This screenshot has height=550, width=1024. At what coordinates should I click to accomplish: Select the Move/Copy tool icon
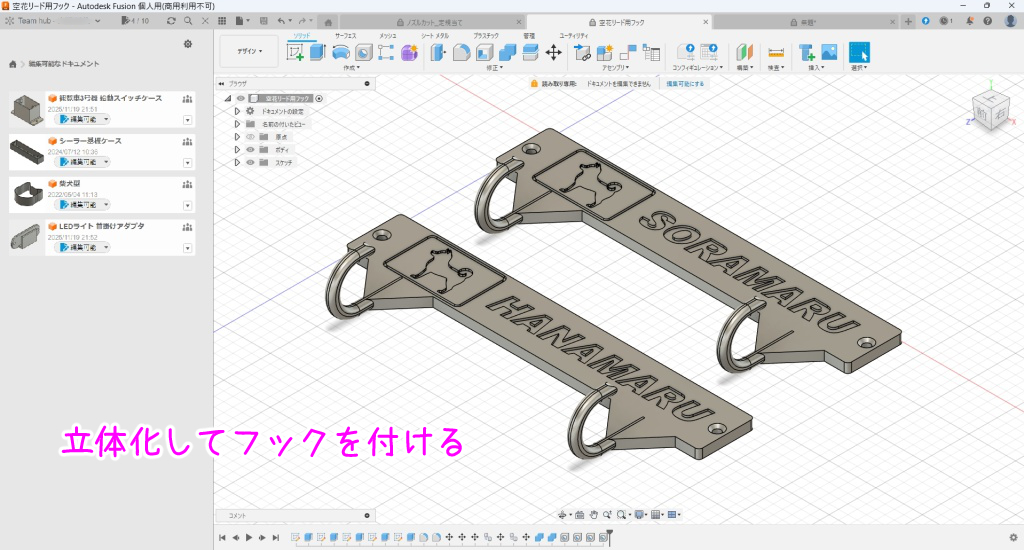553,52
